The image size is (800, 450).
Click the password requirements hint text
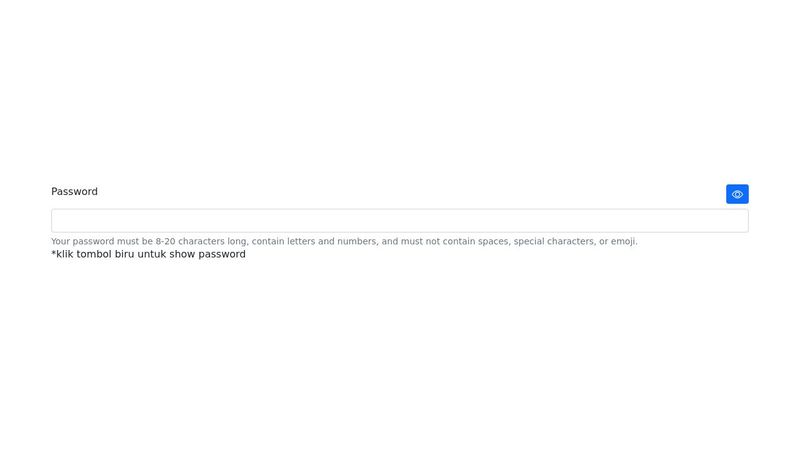point(344,241)
